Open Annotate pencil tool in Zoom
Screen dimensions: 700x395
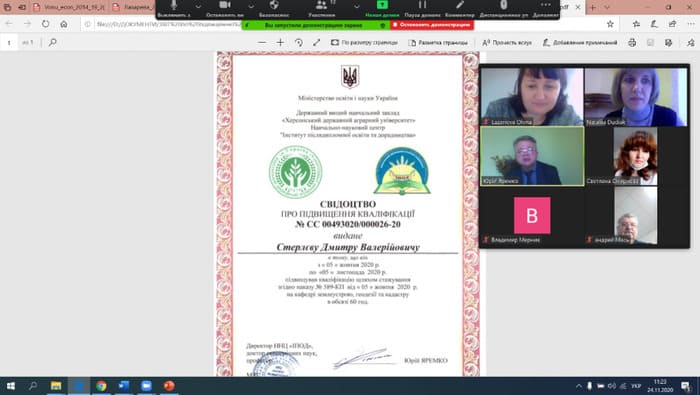pos(460,8)
